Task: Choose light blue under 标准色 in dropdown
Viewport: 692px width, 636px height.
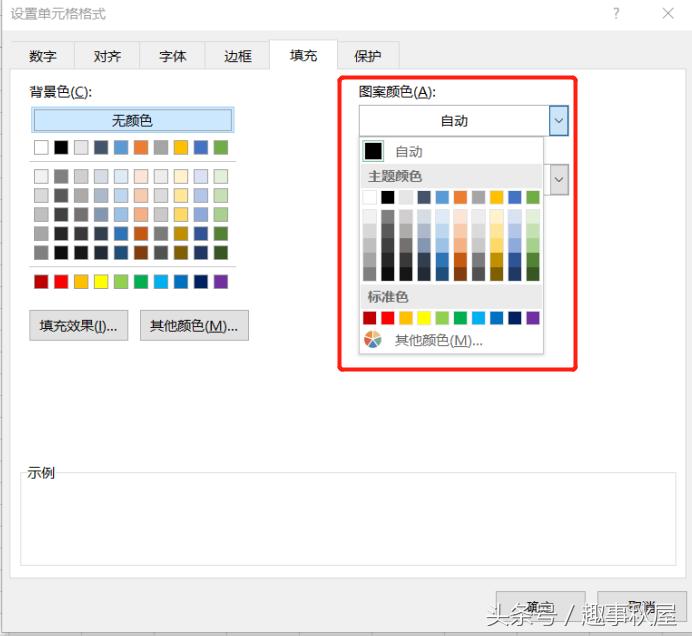Action: 478,318
